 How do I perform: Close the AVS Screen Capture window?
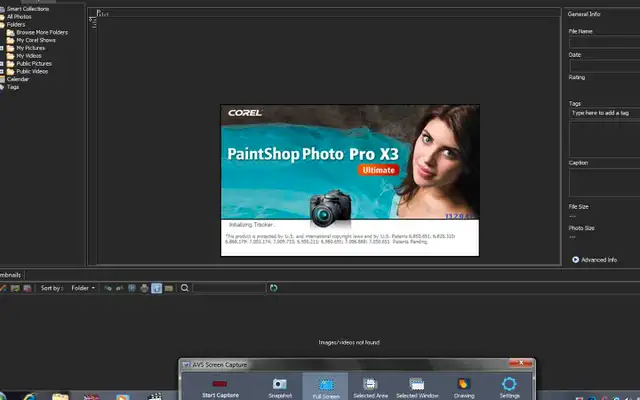[521, 363]
